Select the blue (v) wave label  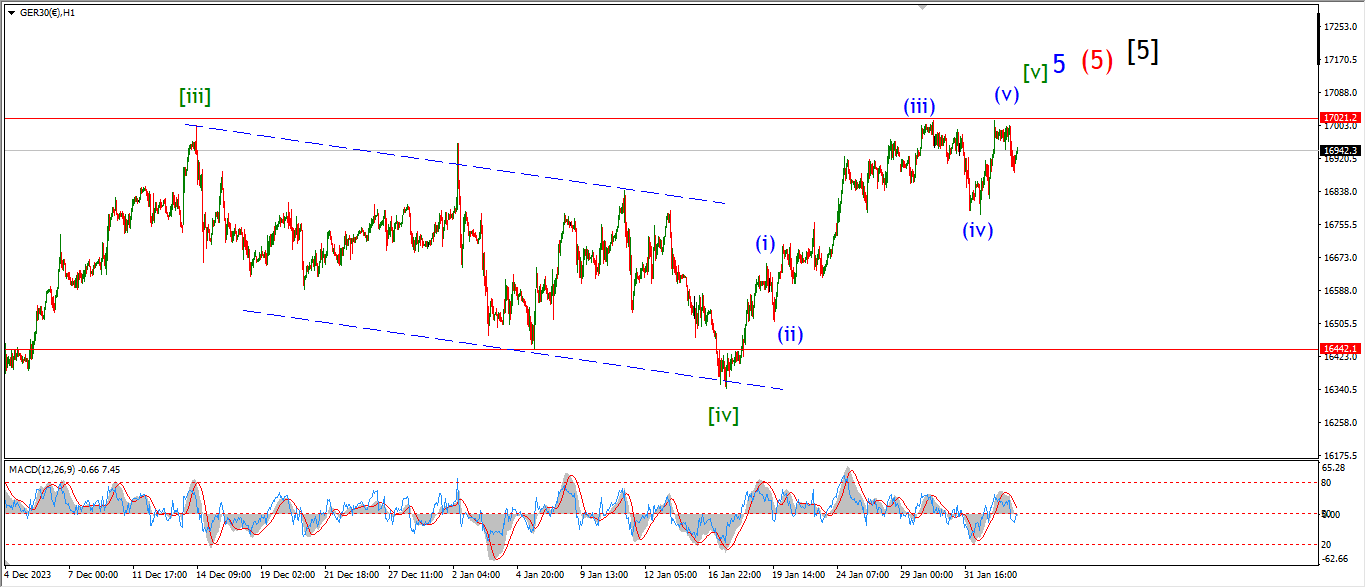1006,95
